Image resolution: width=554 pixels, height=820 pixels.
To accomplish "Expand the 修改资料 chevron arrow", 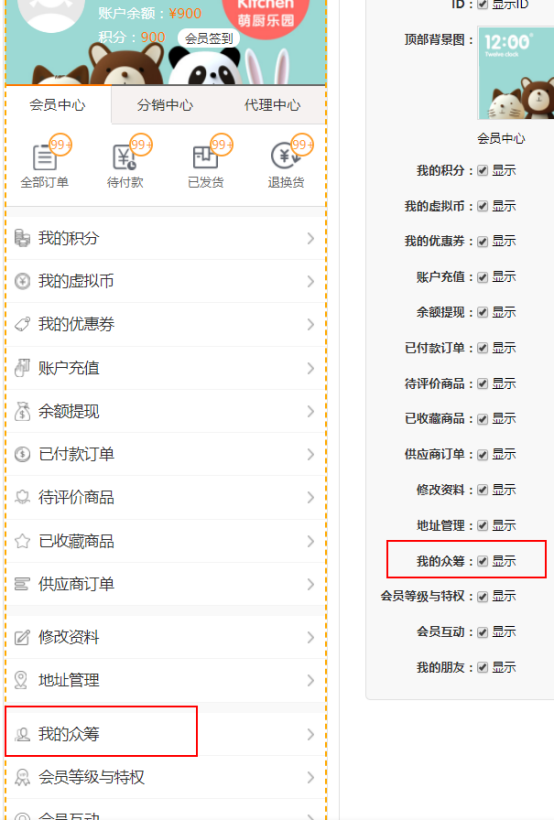I will coord(311,637).
